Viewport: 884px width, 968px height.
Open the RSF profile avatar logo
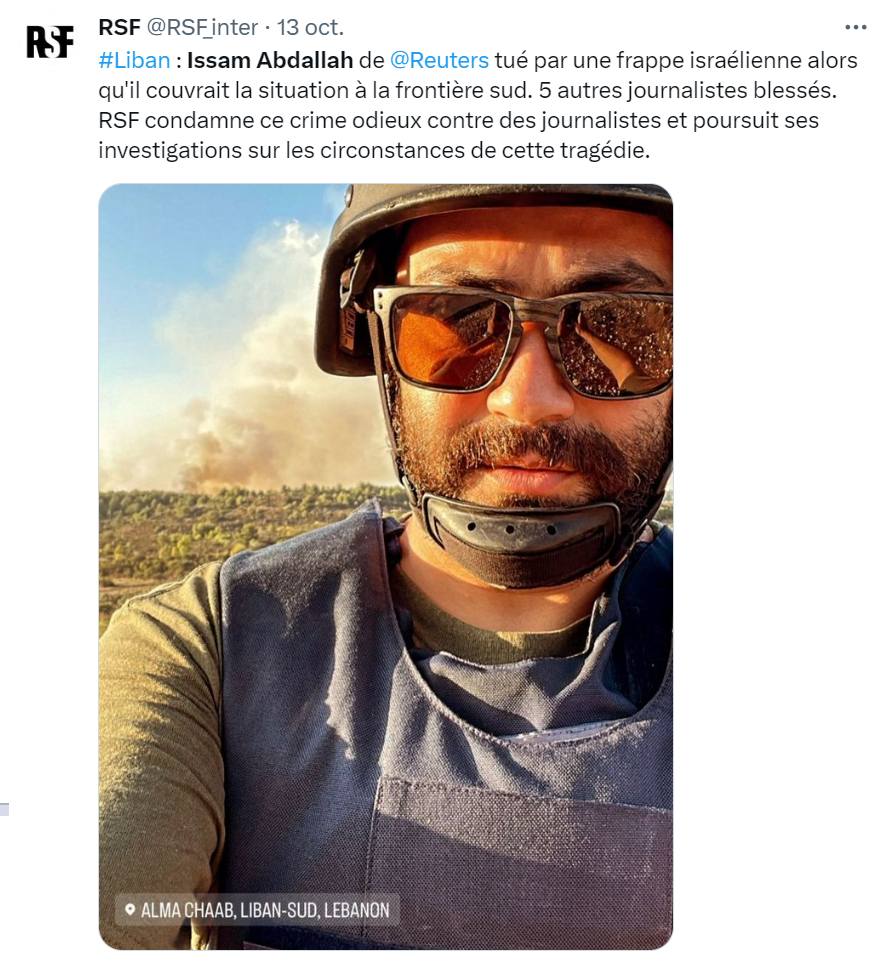coord(50,42)
